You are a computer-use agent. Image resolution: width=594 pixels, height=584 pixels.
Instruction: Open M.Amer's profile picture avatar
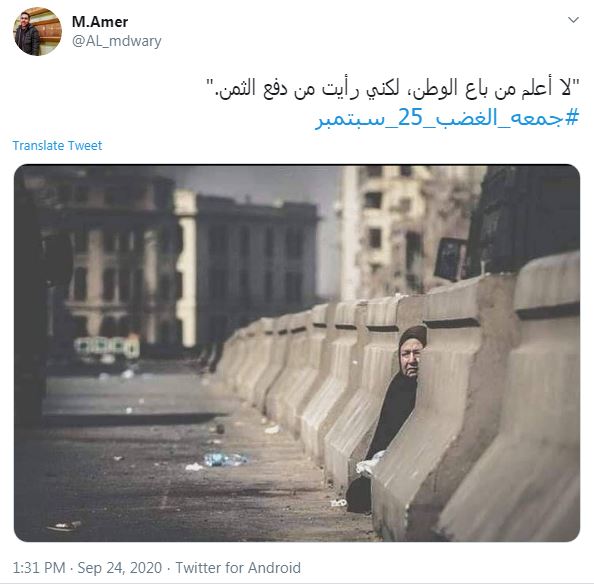tap(38, 31)
